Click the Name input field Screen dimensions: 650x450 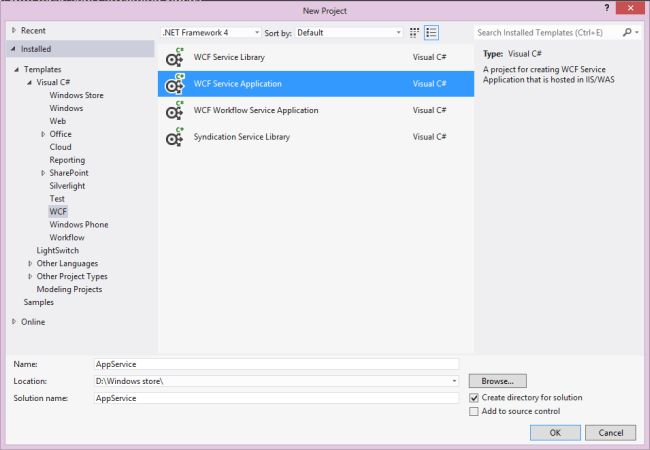click(x=276, y=364)
